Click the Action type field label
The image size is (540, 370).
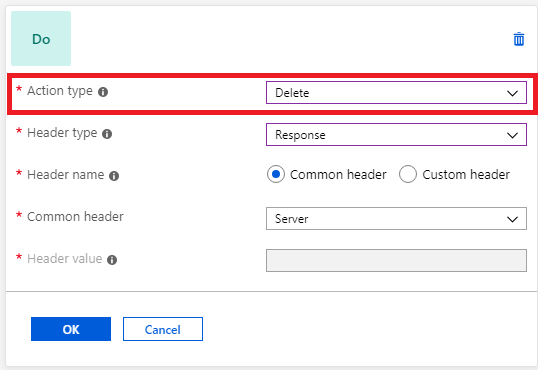[x=60, y=91]
